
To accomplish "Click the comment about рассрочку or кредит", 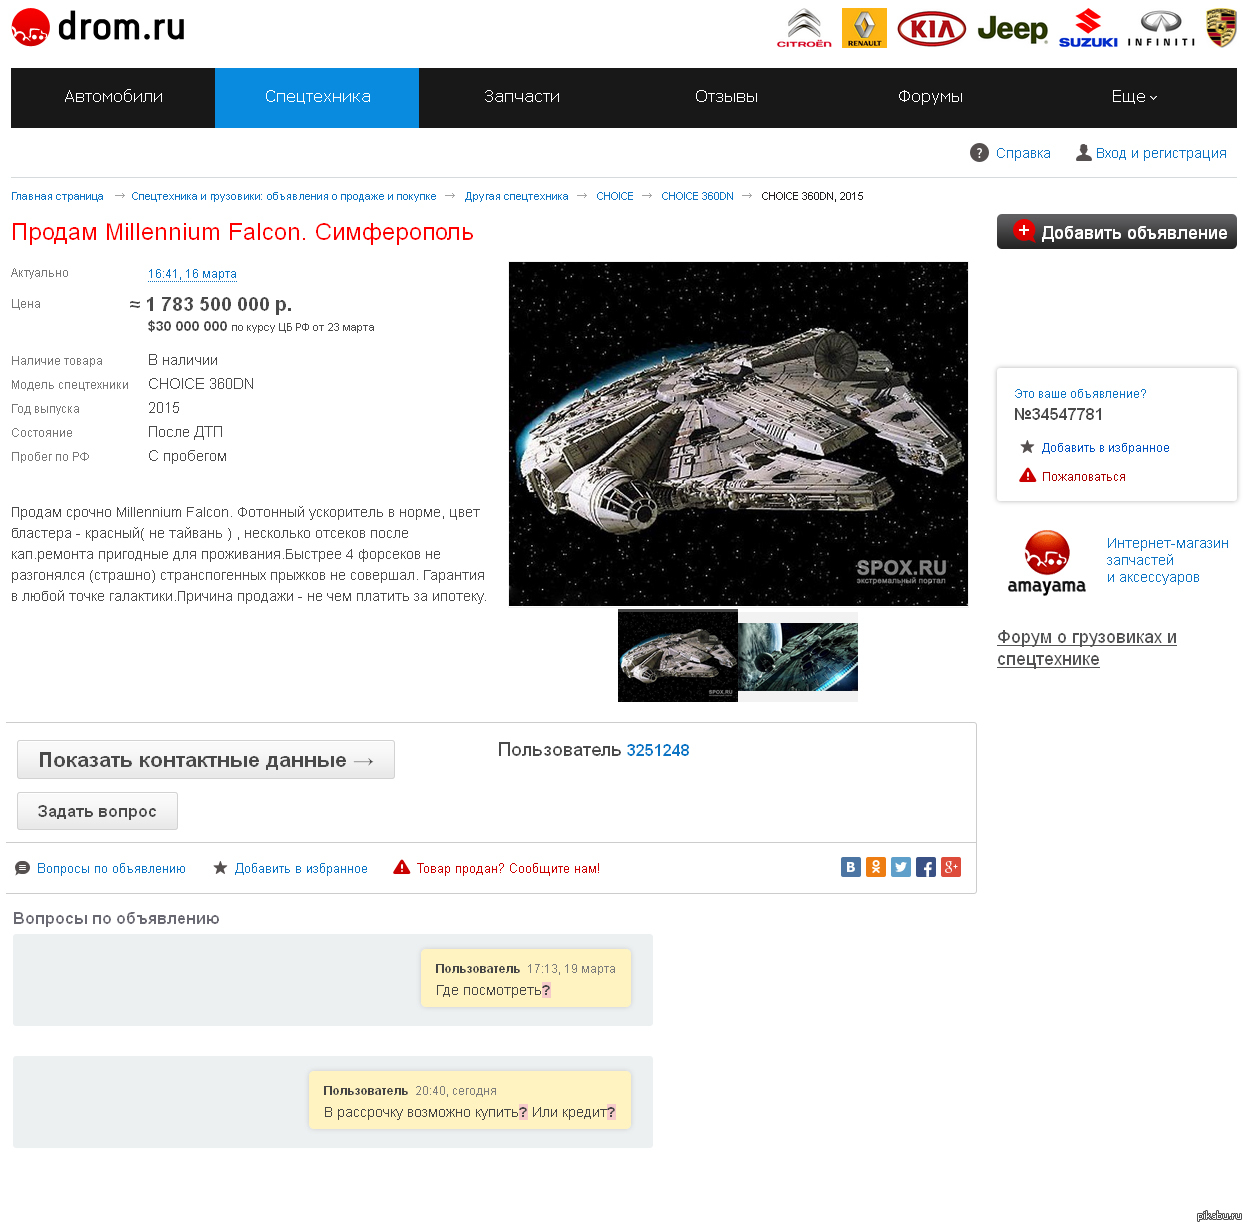I will click(x=470, y=1112).
